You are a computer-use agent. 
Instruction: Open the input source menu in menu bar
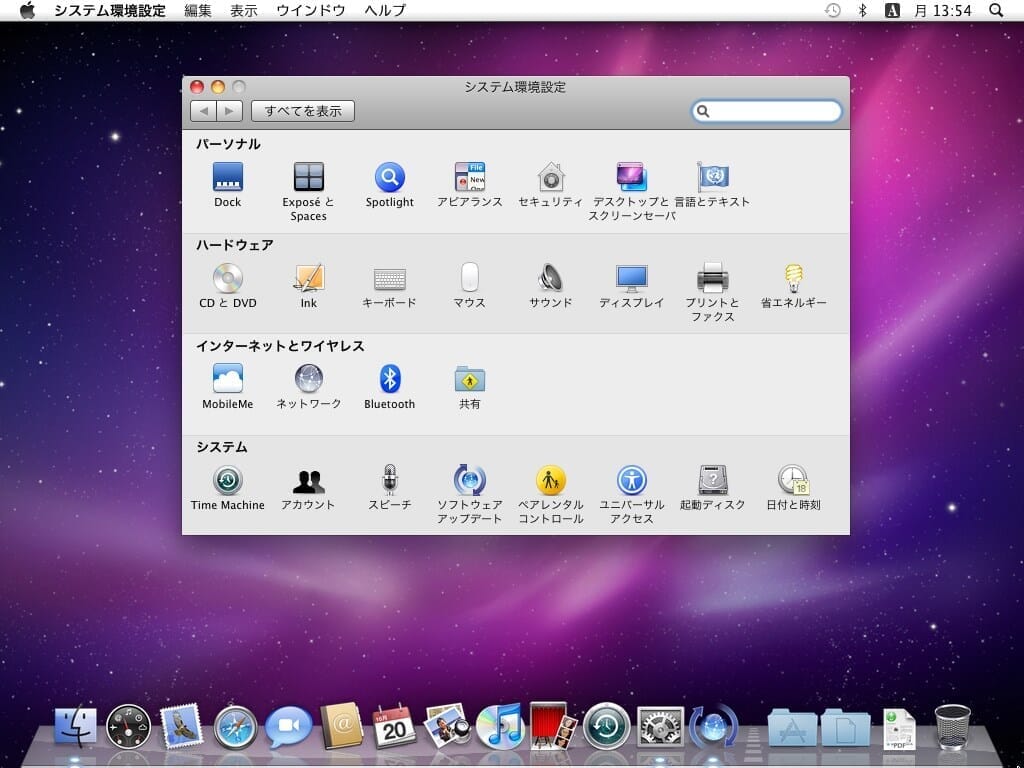coord(892,10)
